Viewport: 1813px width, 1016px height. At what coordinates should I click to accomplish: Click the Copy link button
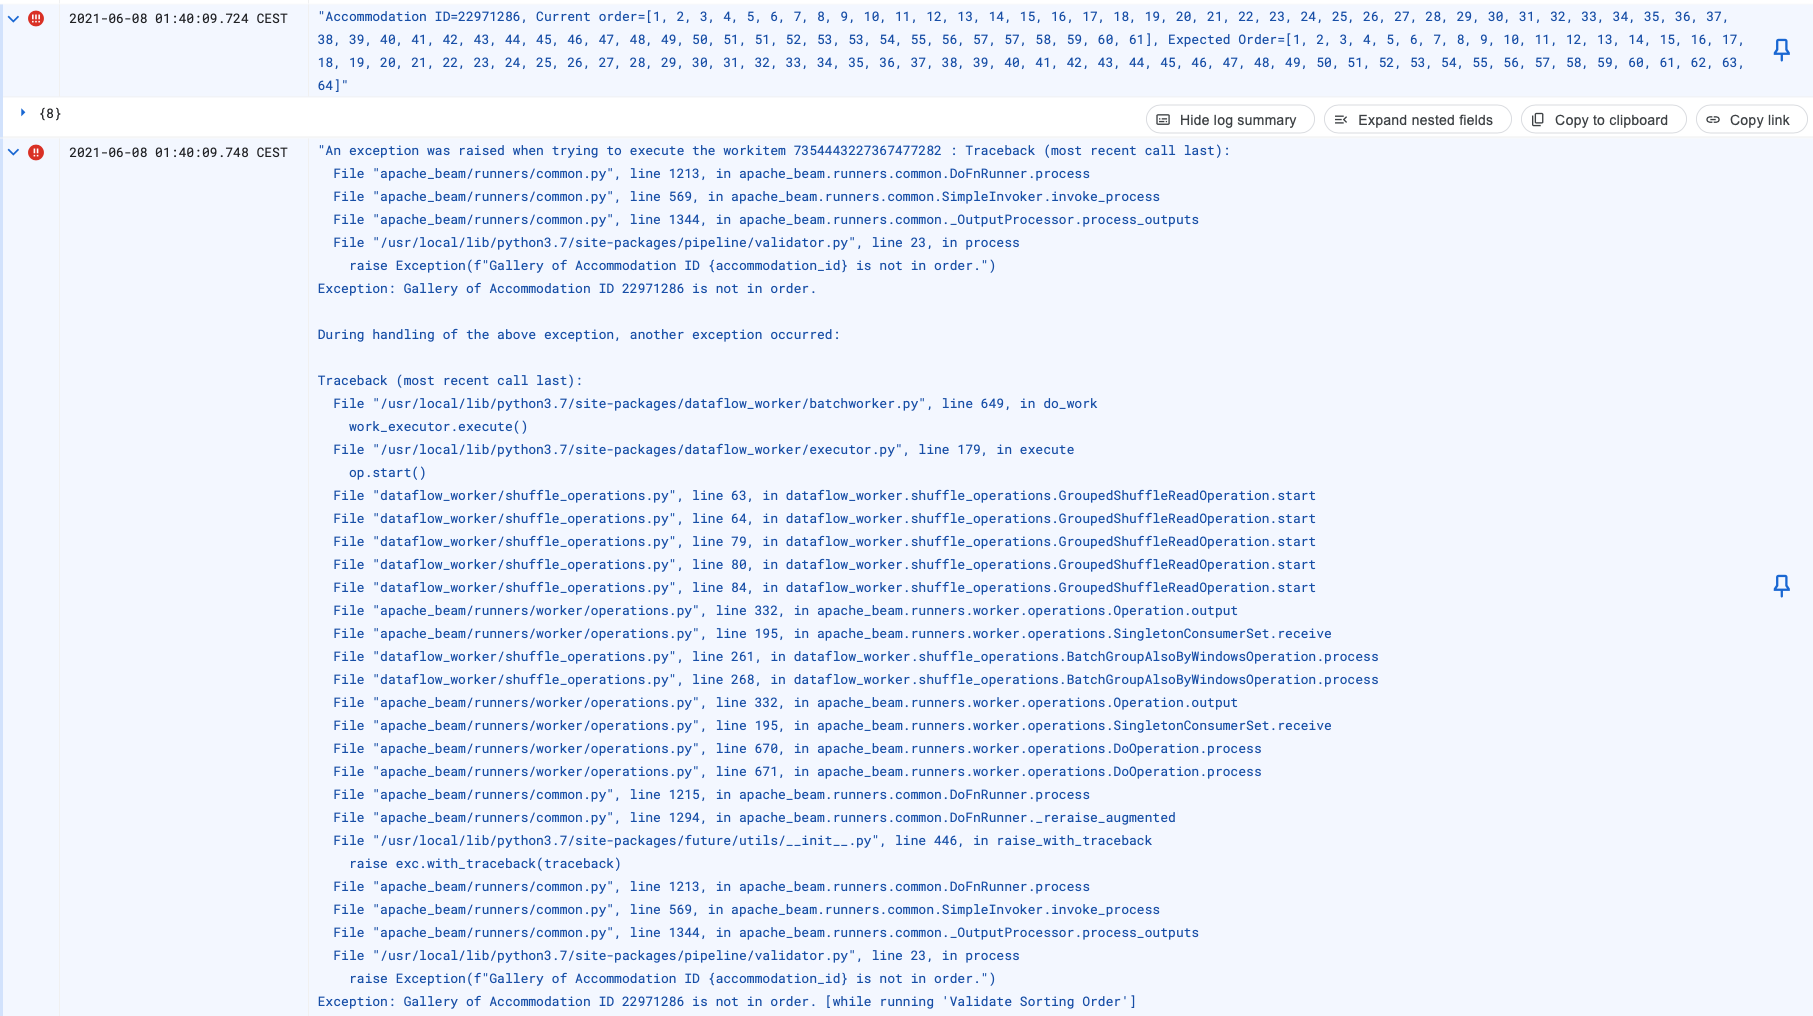[1750, 118]
